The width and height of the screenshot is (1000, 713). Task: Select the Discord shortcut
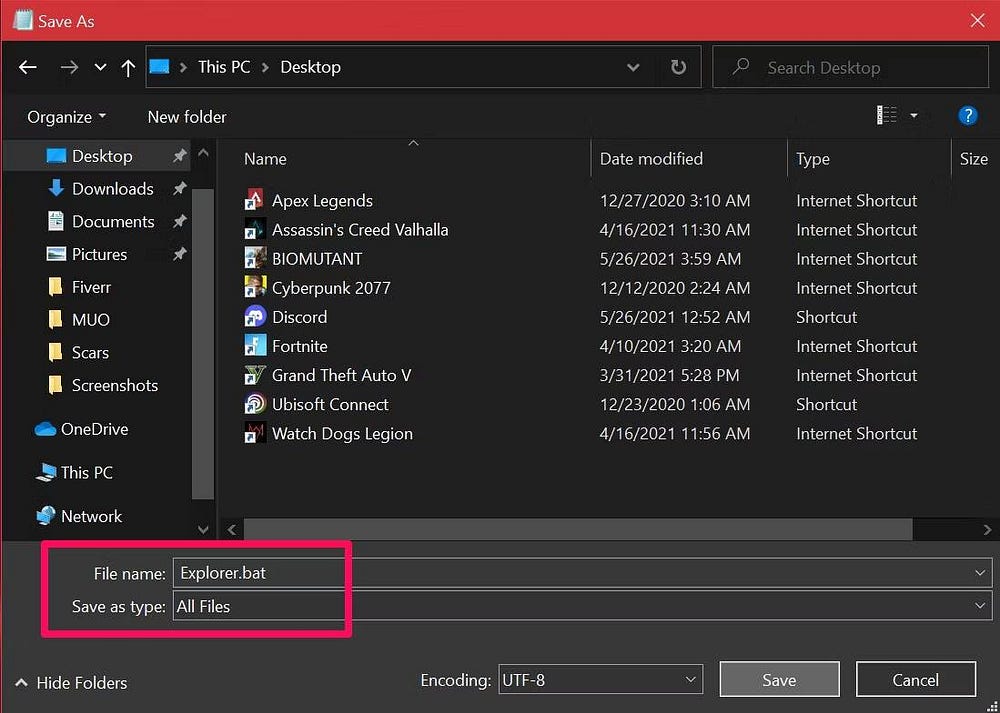[300, 317]
